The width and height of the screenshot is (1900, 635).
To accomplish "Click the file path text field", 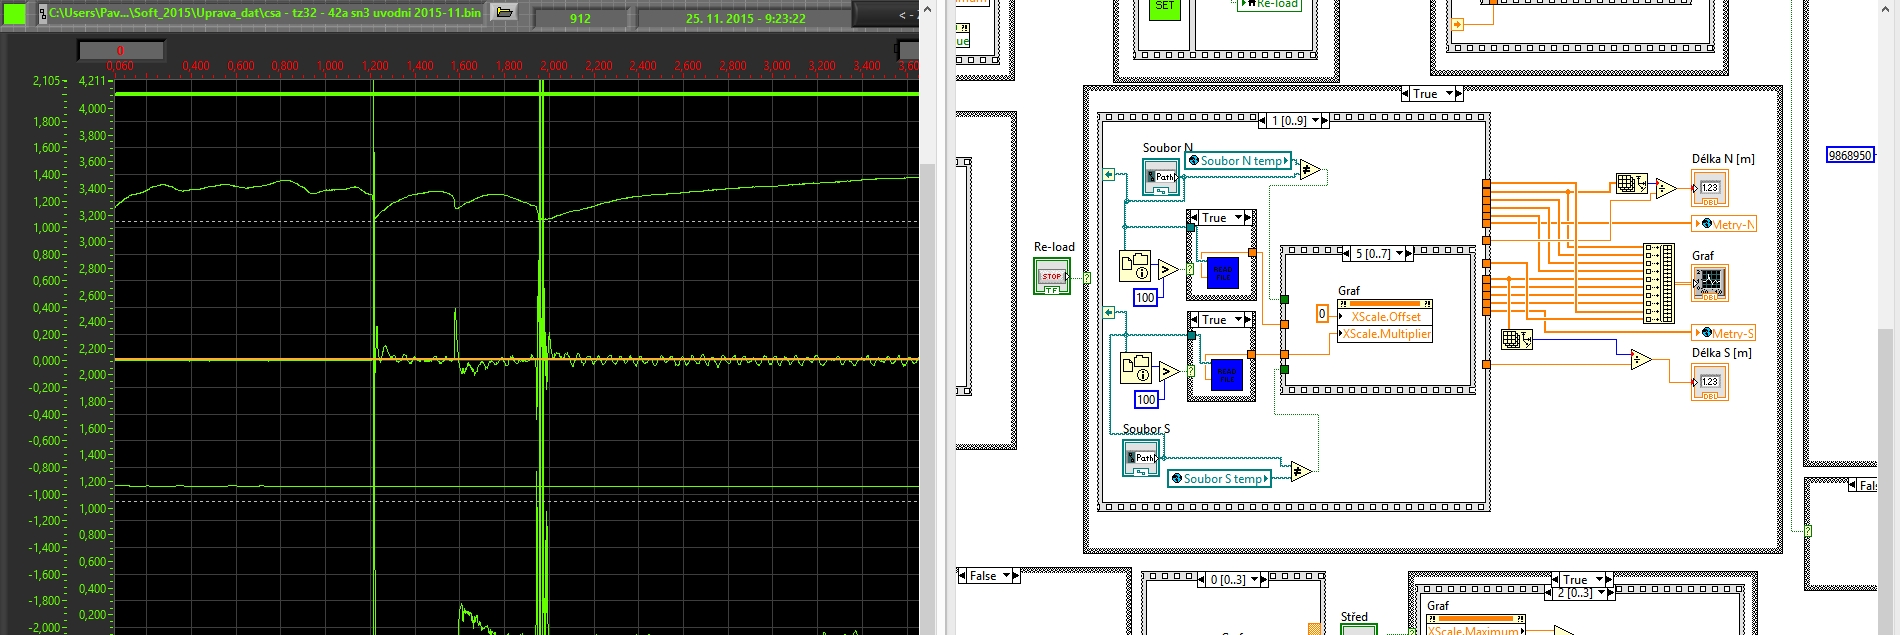I will click(265, 13).
